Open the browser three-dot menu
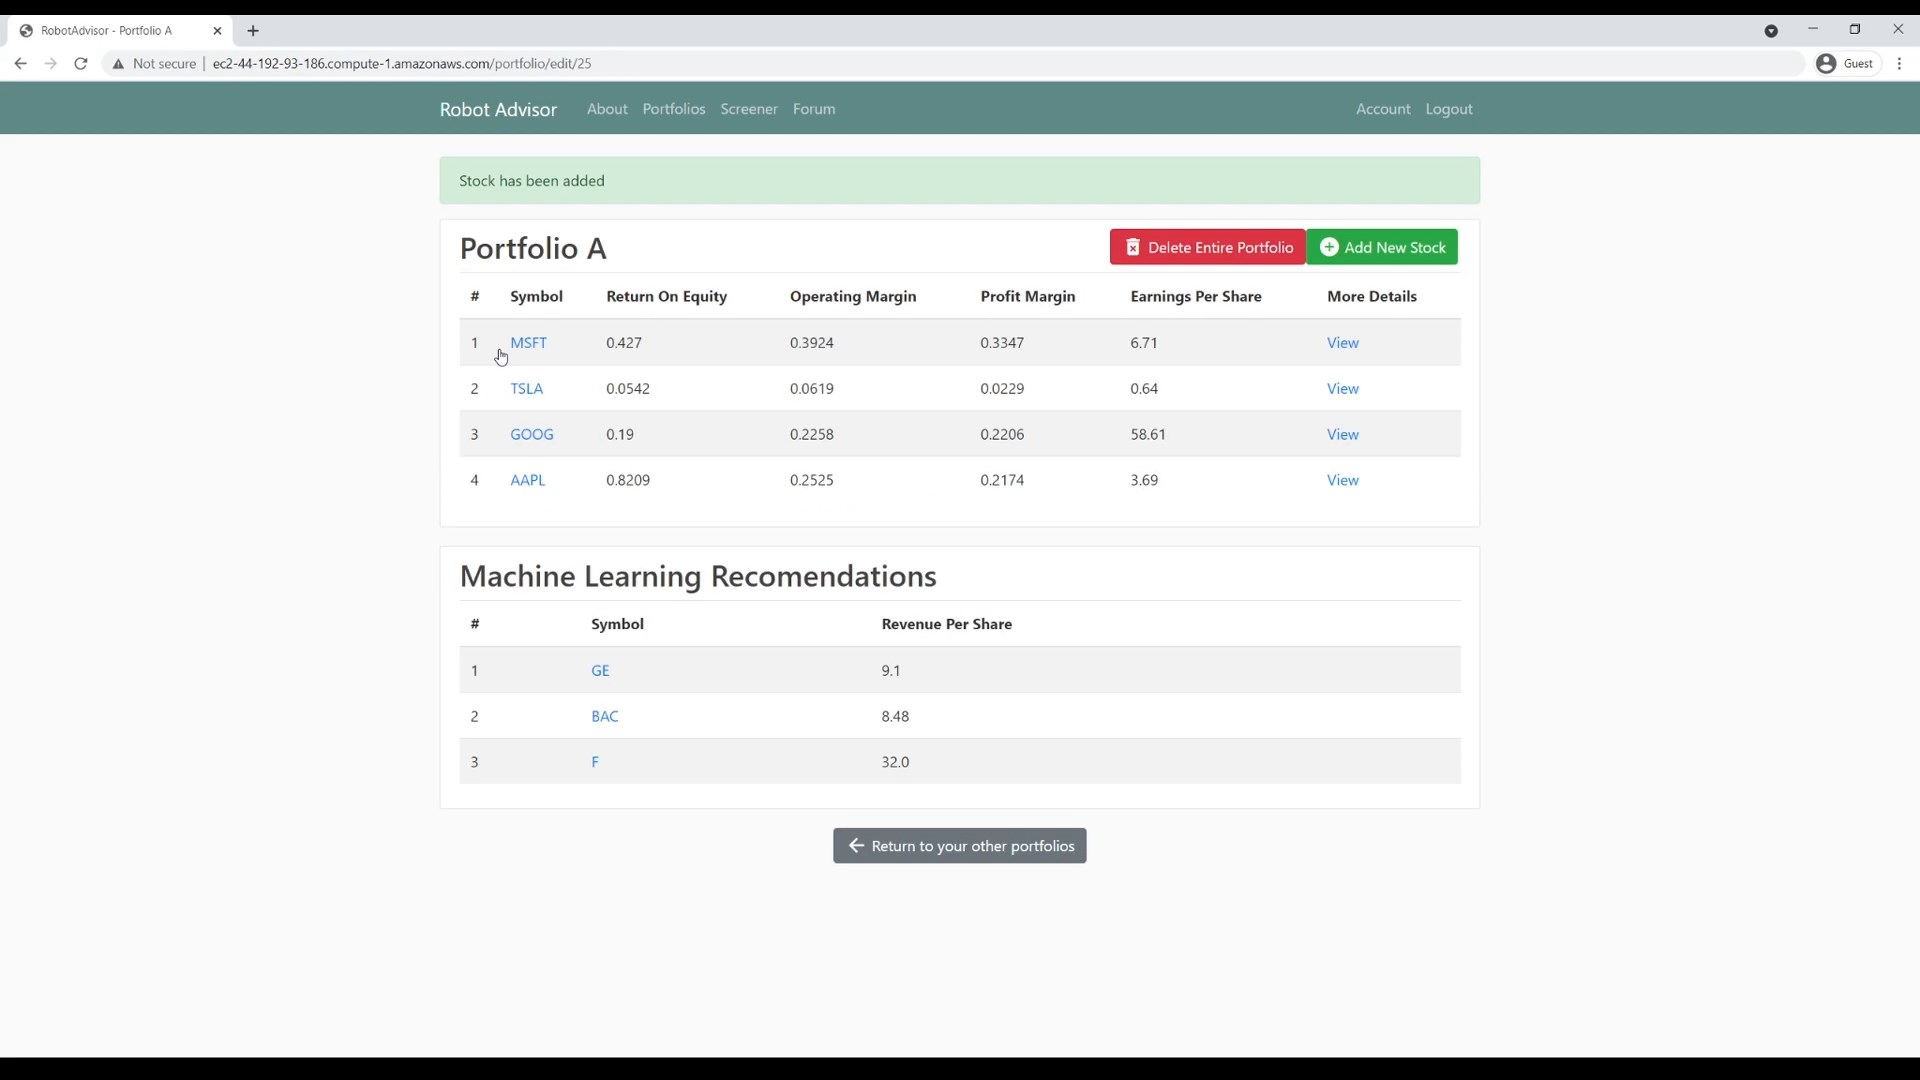 tap(1899, 63)
